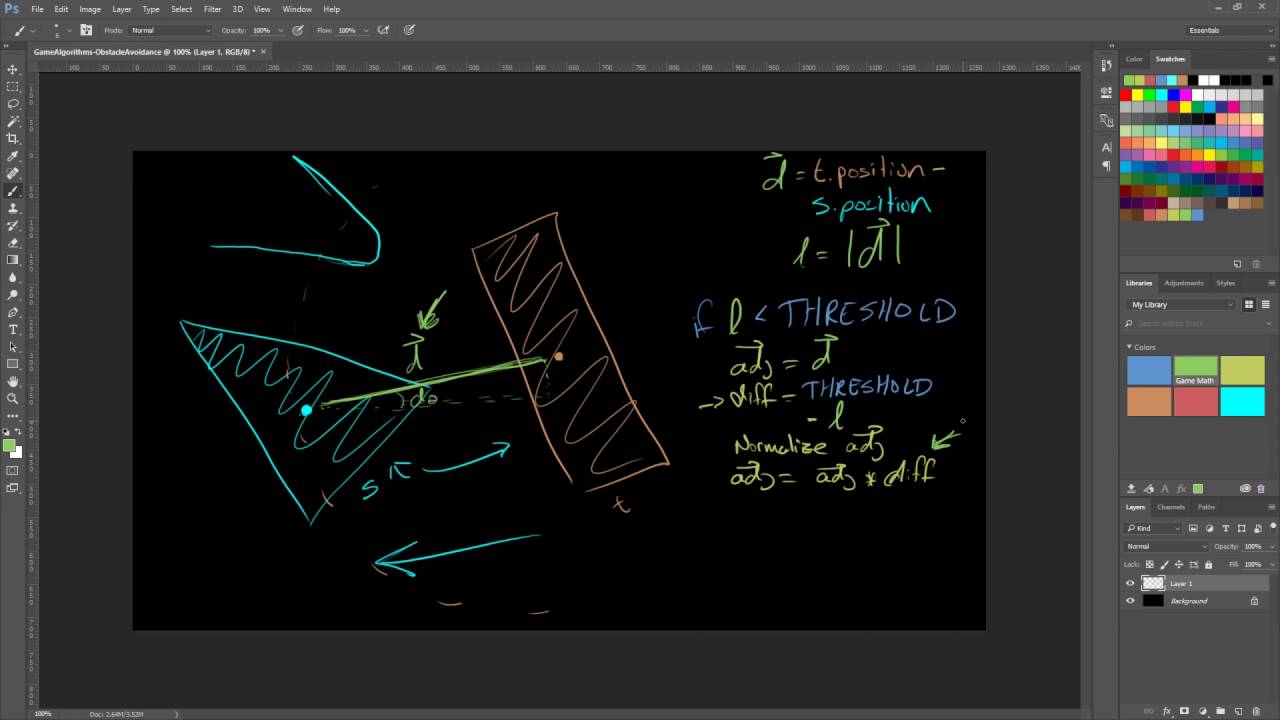Select the Clone Stamp tool

[x=13, y=208]
